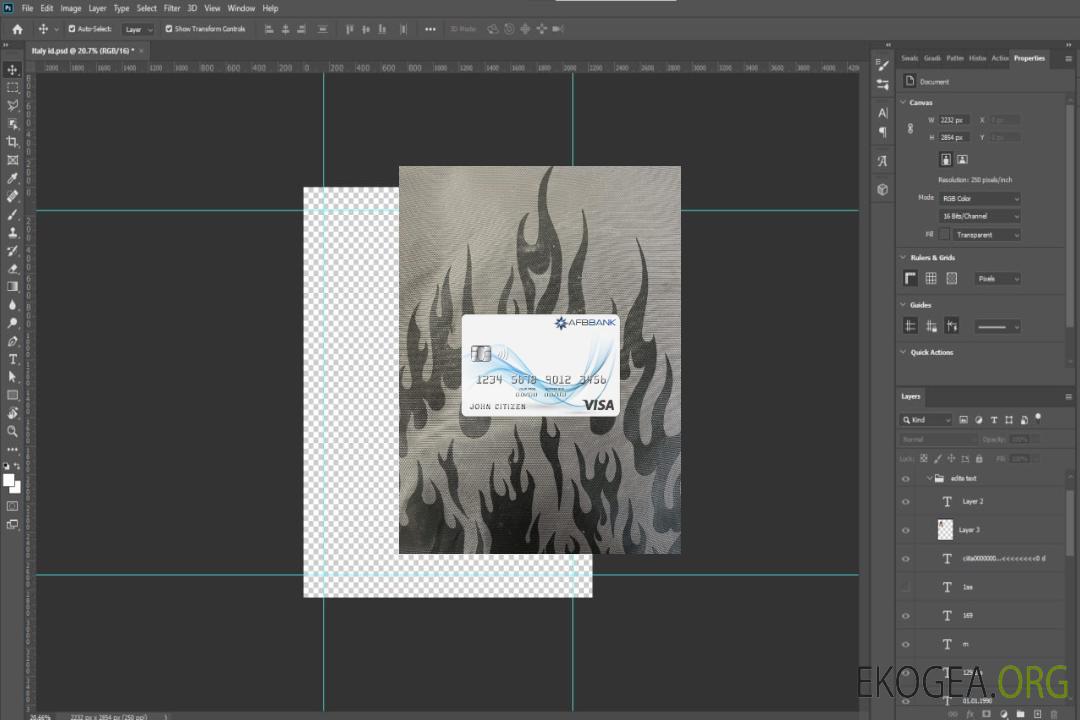1080x720 pixels.
Task: Collapse the edite text layer group
Action: [x=928, y=479]
